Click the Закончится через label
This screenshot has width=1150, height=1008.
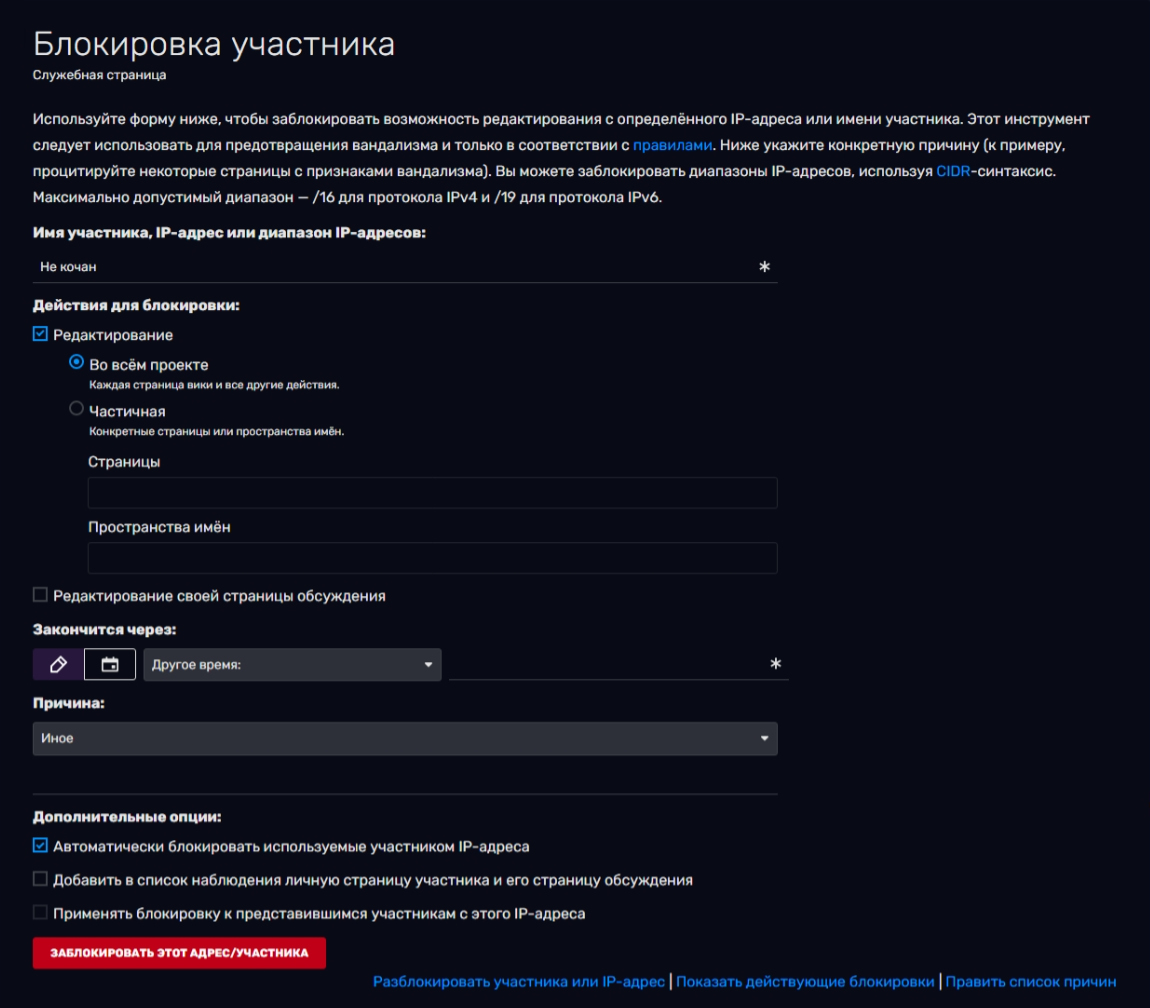pyautogui.click(x=104, y=629)
